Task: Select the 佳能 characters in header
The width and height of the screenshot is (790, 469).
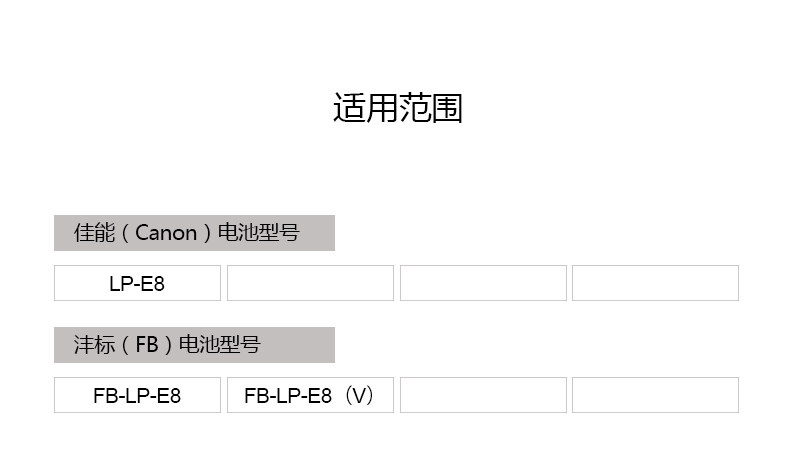Action: pyautogui.click(x=91, y=233)
